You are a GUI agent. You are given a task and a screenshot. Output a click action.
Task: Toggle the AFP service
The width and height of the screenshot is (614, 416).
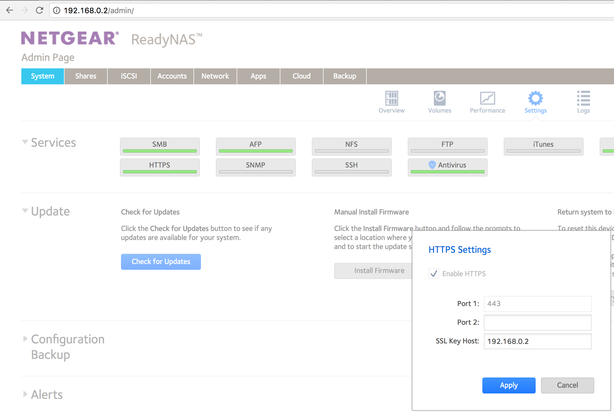[x=256, y=147]
